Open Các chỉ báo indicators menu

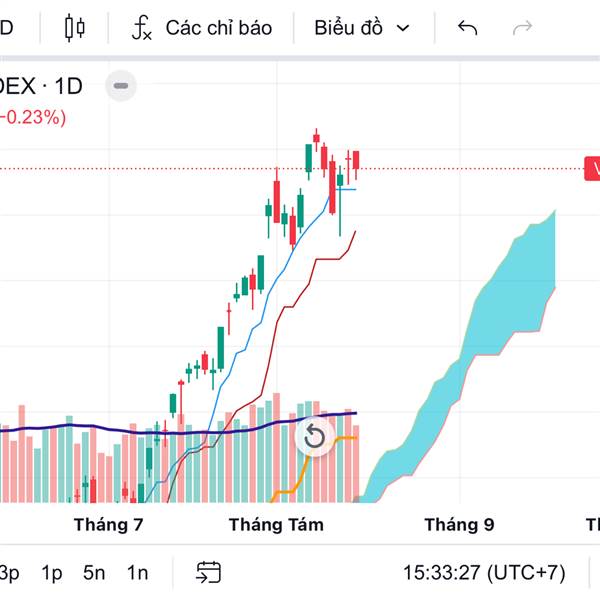(218, 28)
